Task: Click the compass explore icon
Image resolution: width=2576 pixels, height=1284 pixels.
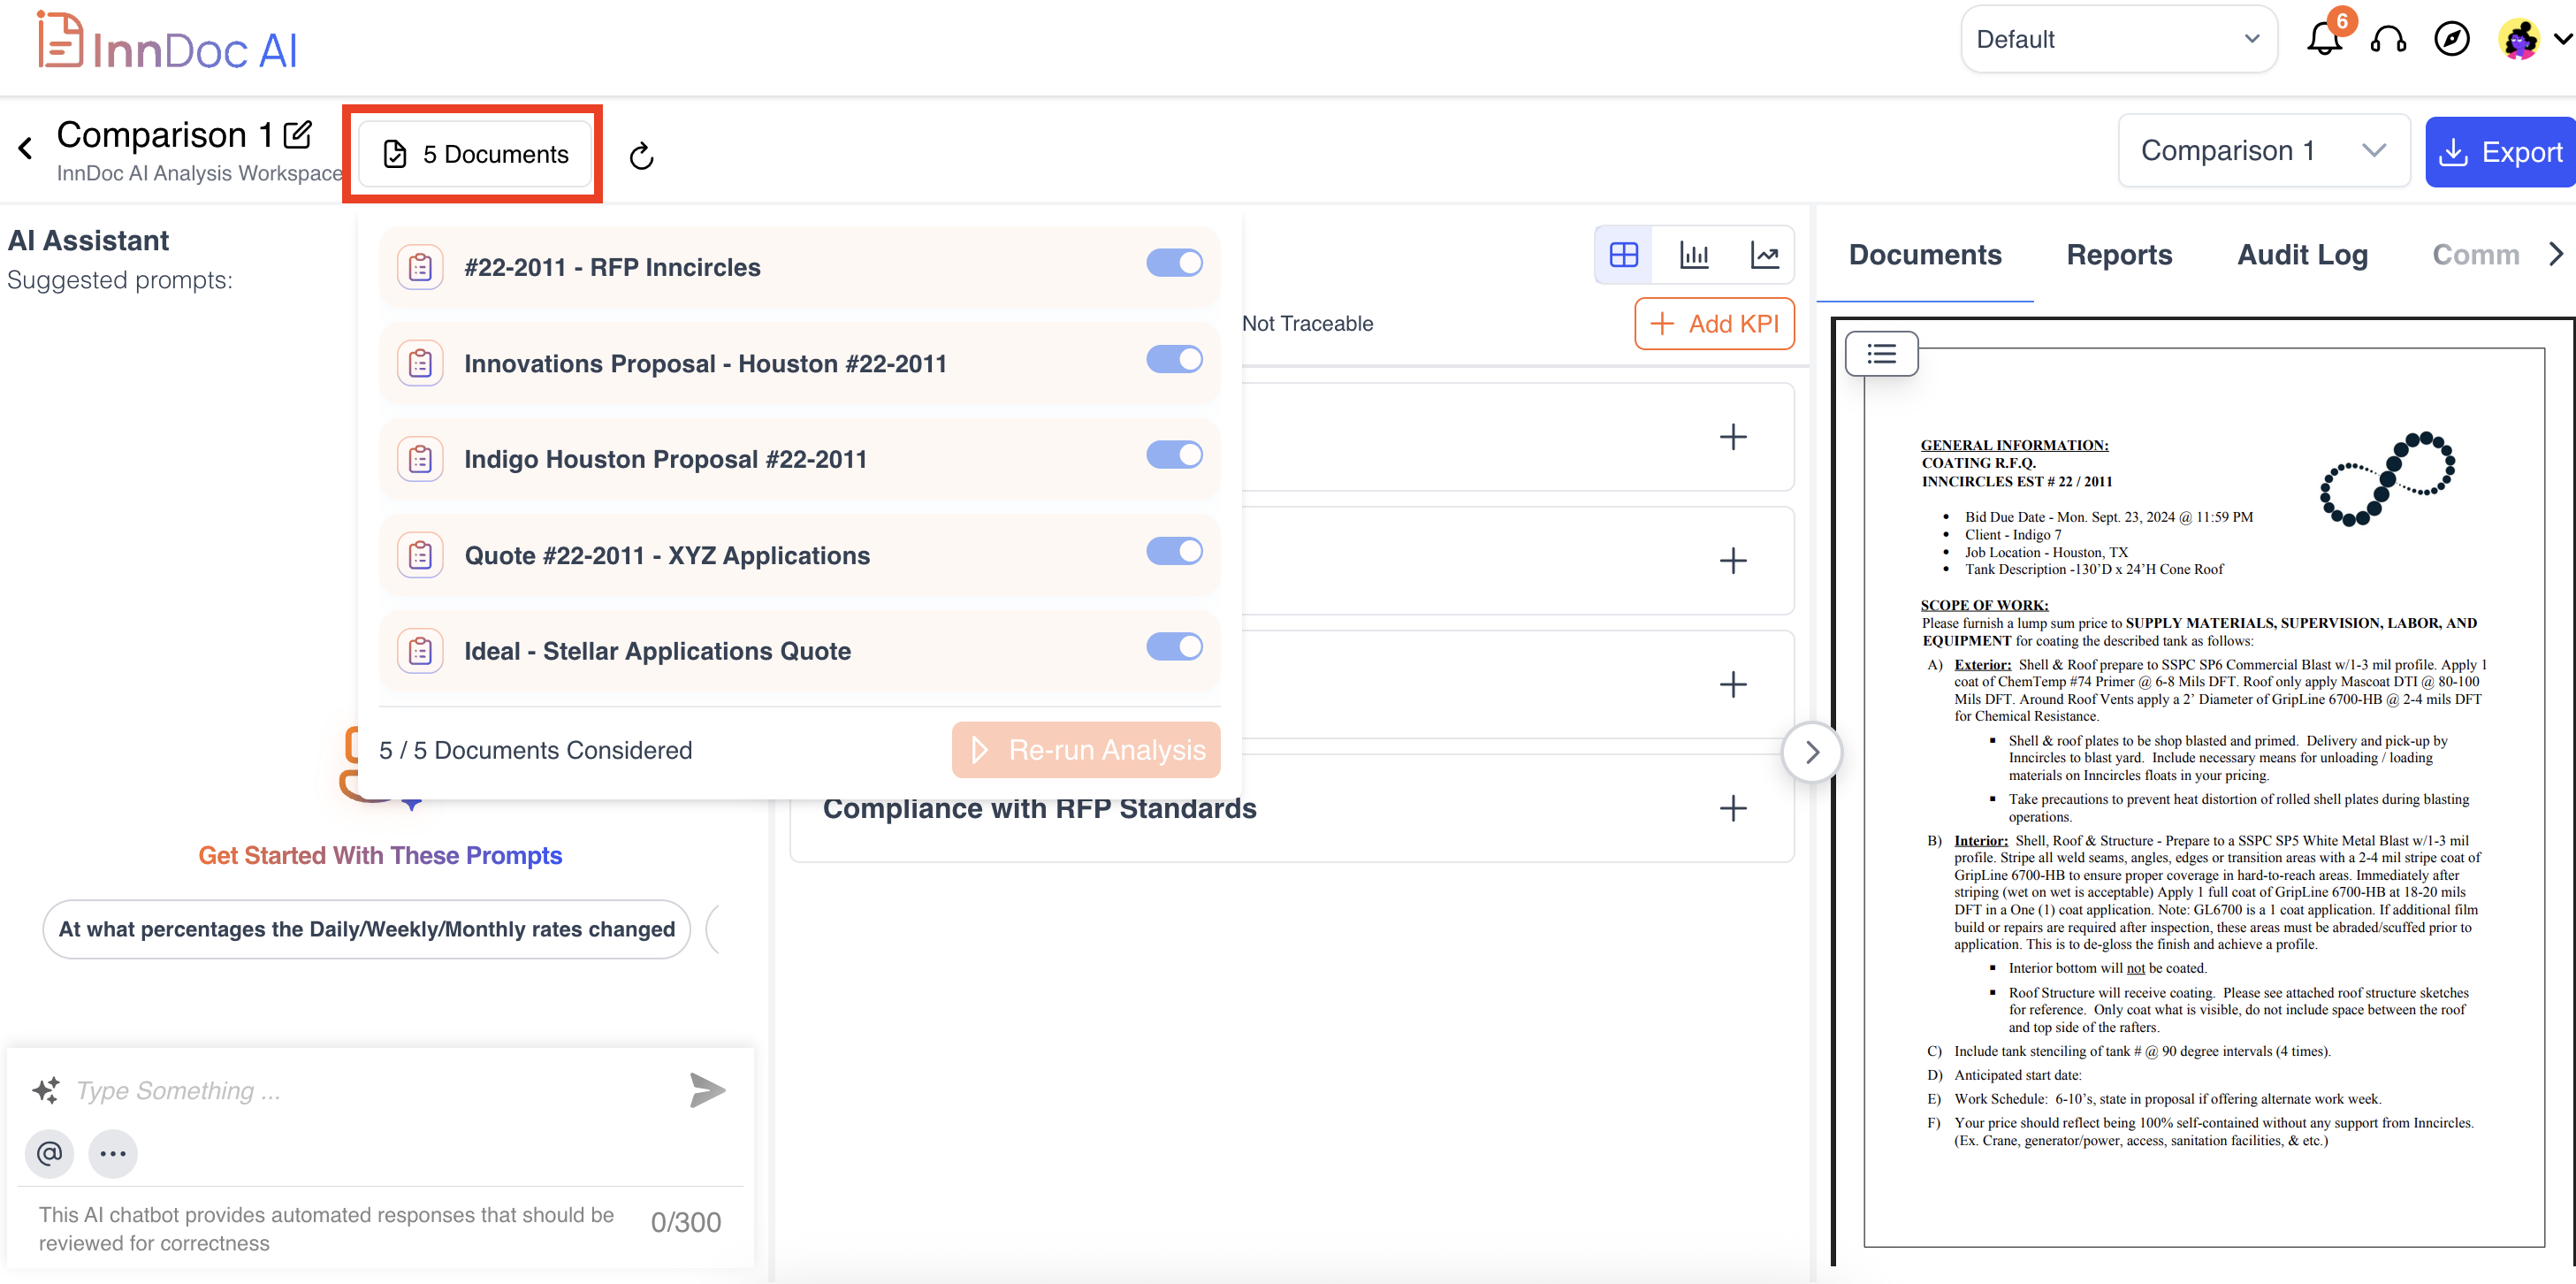Action: [2451, 40]
